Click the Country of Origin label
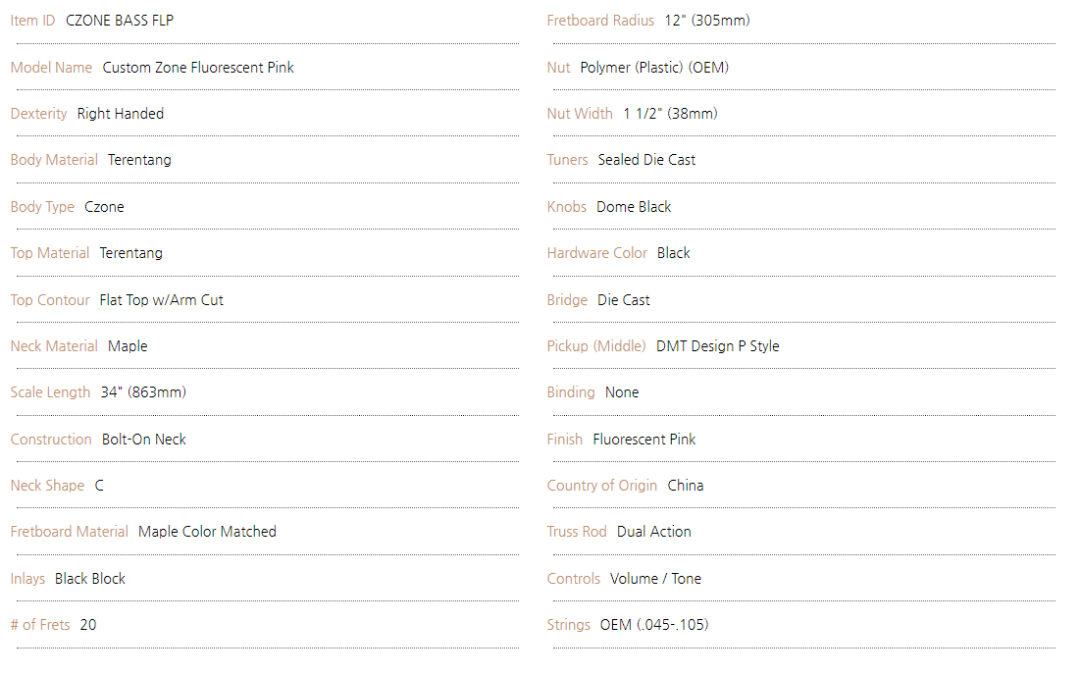The width and height of the screenshot is (1080, 675). (x=602, y=486)
